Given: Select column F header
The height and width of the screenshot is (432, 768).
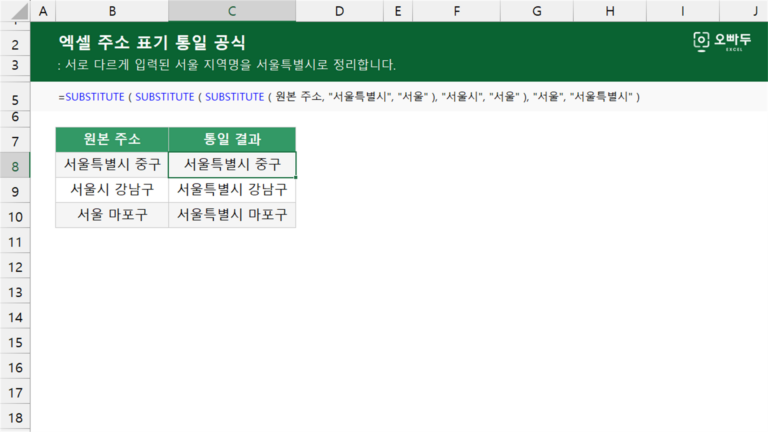Looking at the screenshot, I should tap(456, 11).
